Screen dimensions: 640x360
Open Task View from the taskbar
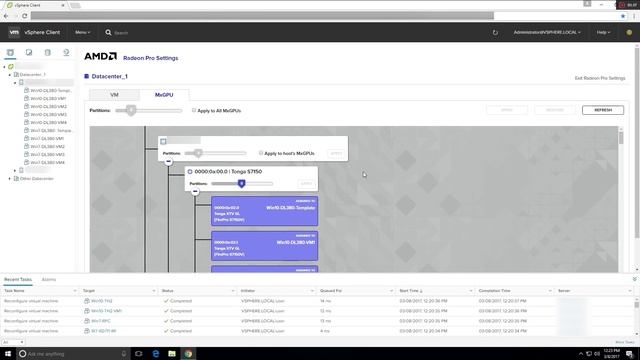139,353
